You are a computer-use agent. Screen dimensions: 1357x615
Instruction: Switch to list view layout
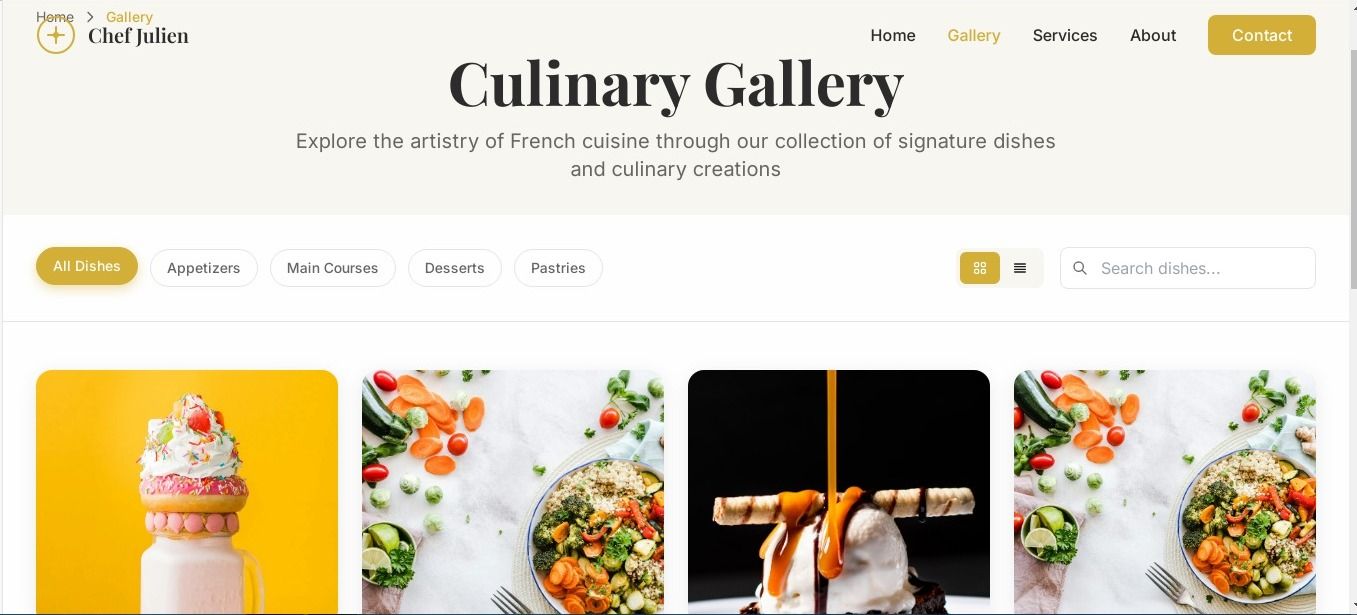(x=1020, y=268)
